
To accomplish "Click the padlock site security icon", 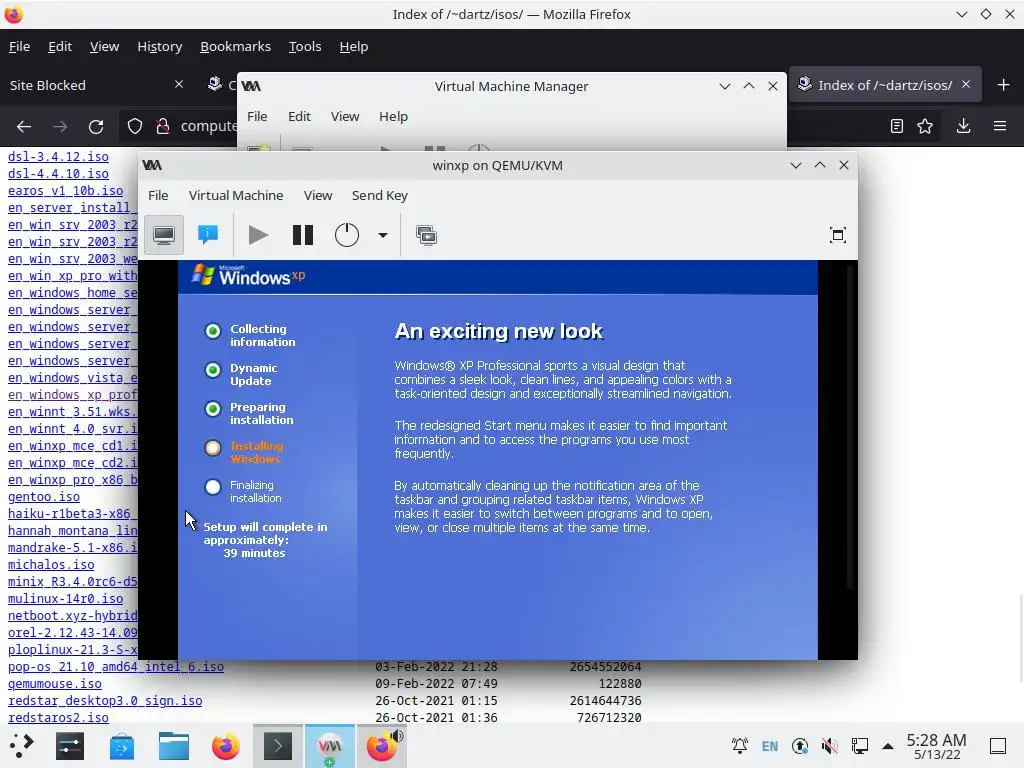I will (x=163, y=126).
